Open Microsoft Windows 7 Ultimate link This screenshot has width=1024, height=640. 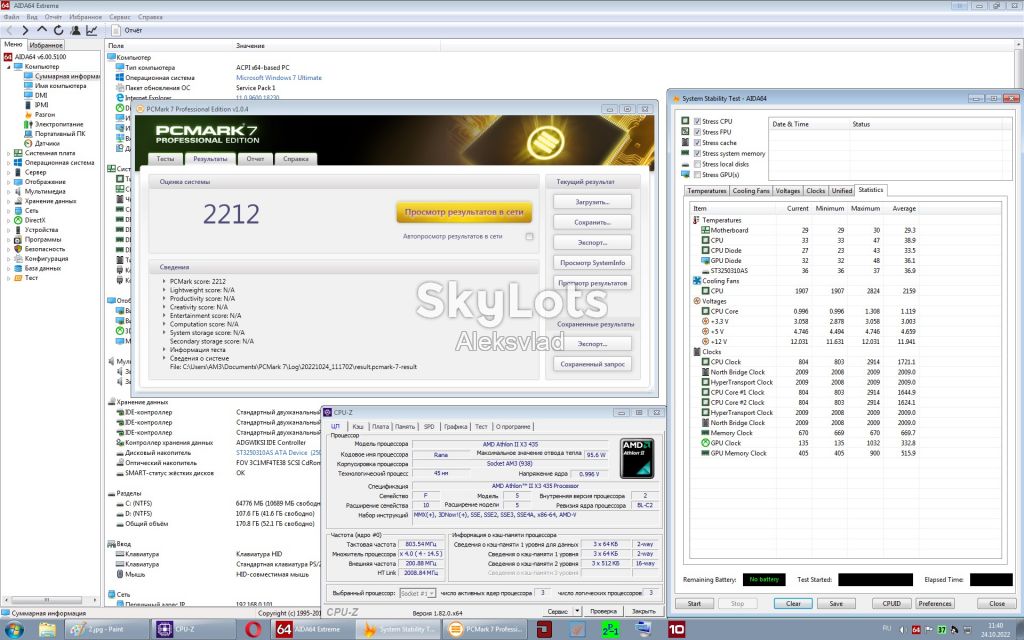(x=279, y=77)
